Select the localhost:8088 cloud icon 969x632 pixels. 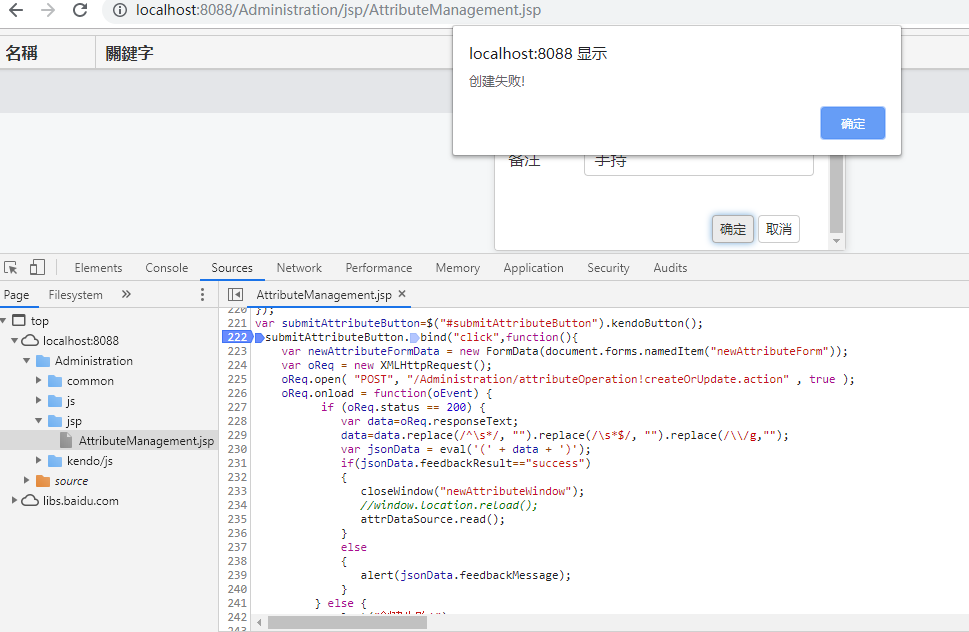[x=30, y=340]
